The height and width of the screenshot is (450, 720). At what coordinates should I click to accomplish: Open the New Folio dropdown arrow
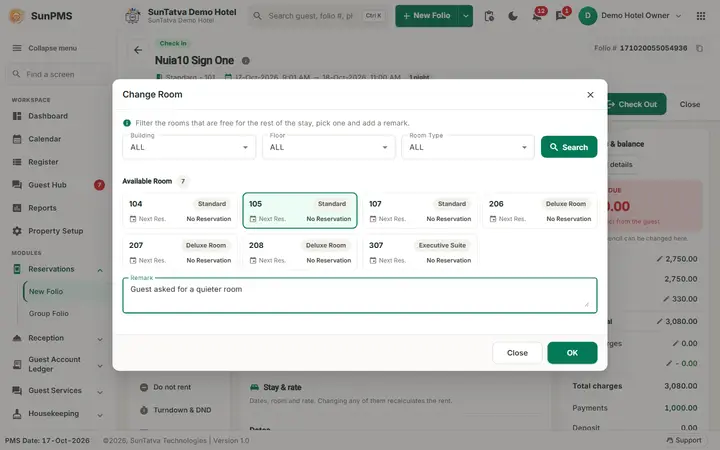click(x=466, y=16)
